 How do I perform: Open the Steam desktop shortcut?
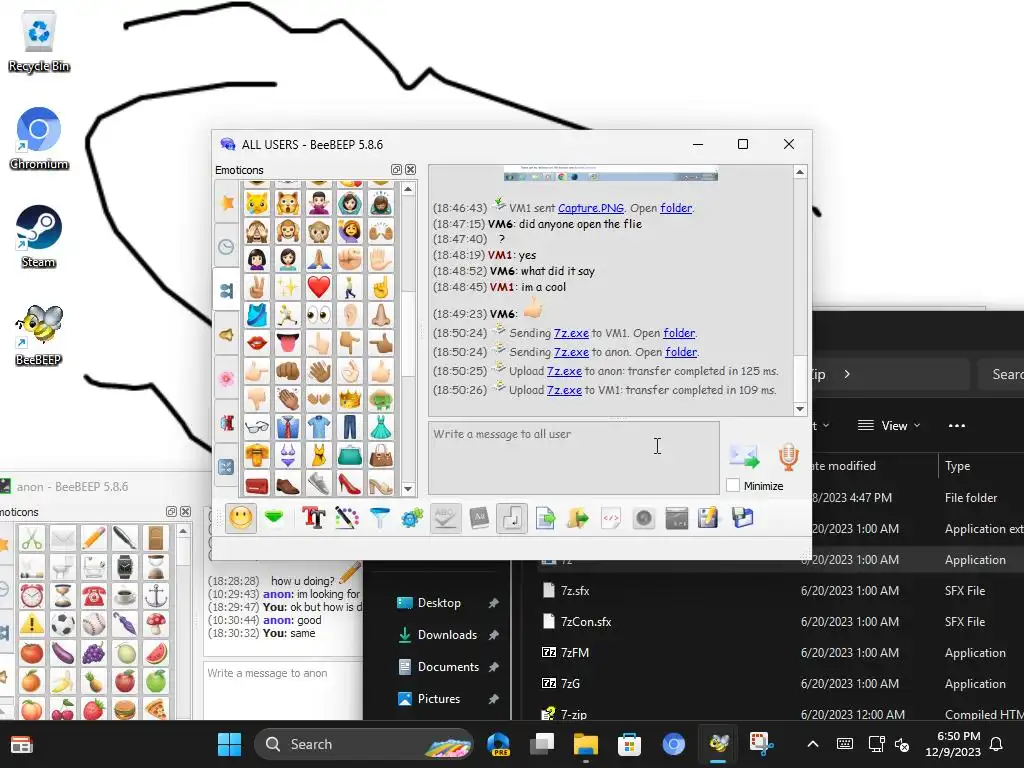(39, 236)
